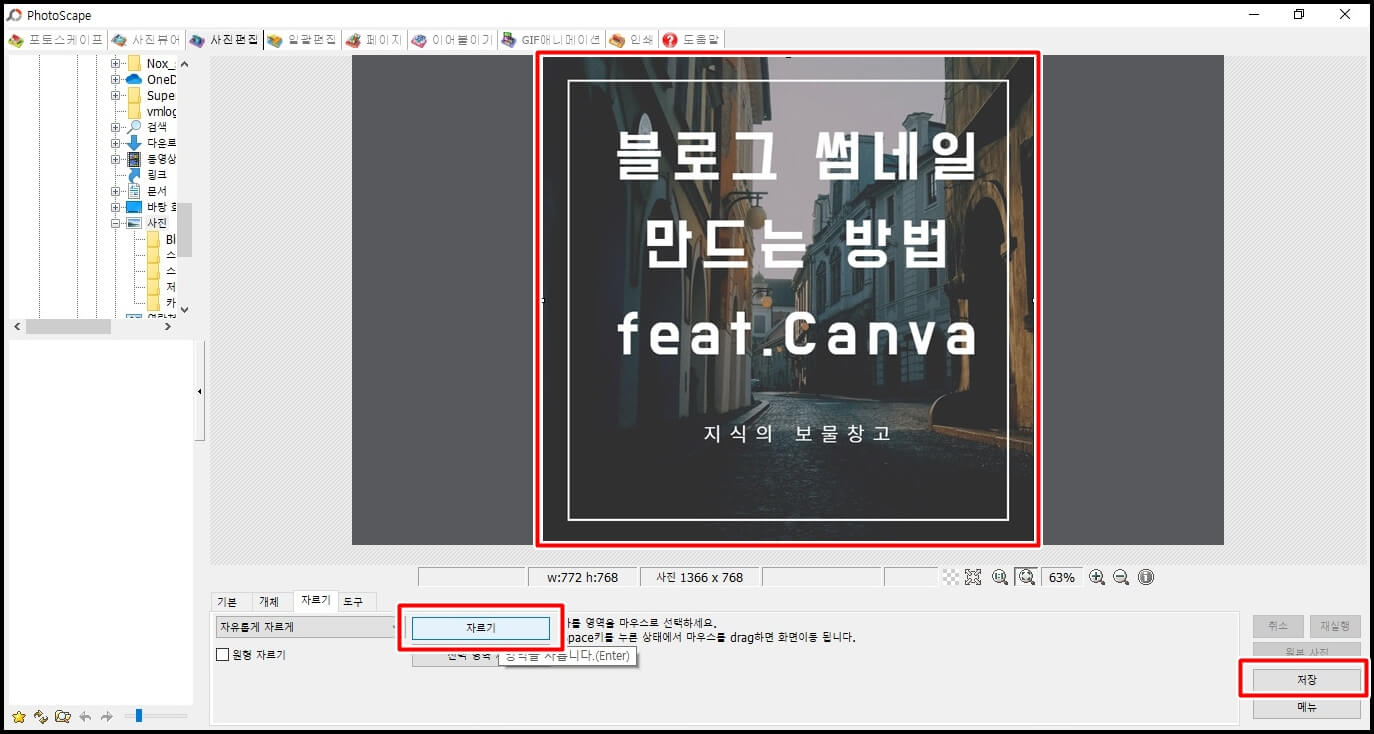Select the 자르기 crop tab

pos(315,600)
